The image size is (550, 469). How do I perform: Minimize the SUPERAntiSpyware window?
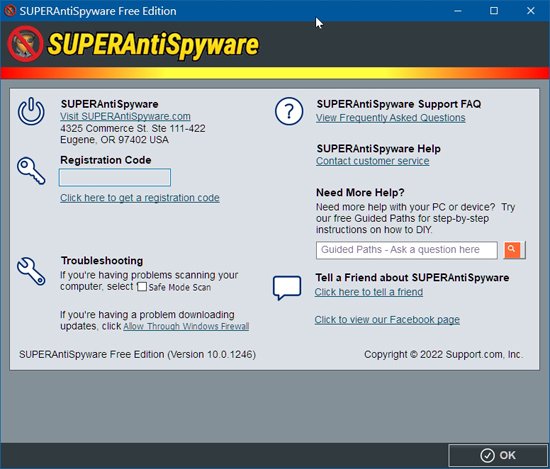pos(458,11)
